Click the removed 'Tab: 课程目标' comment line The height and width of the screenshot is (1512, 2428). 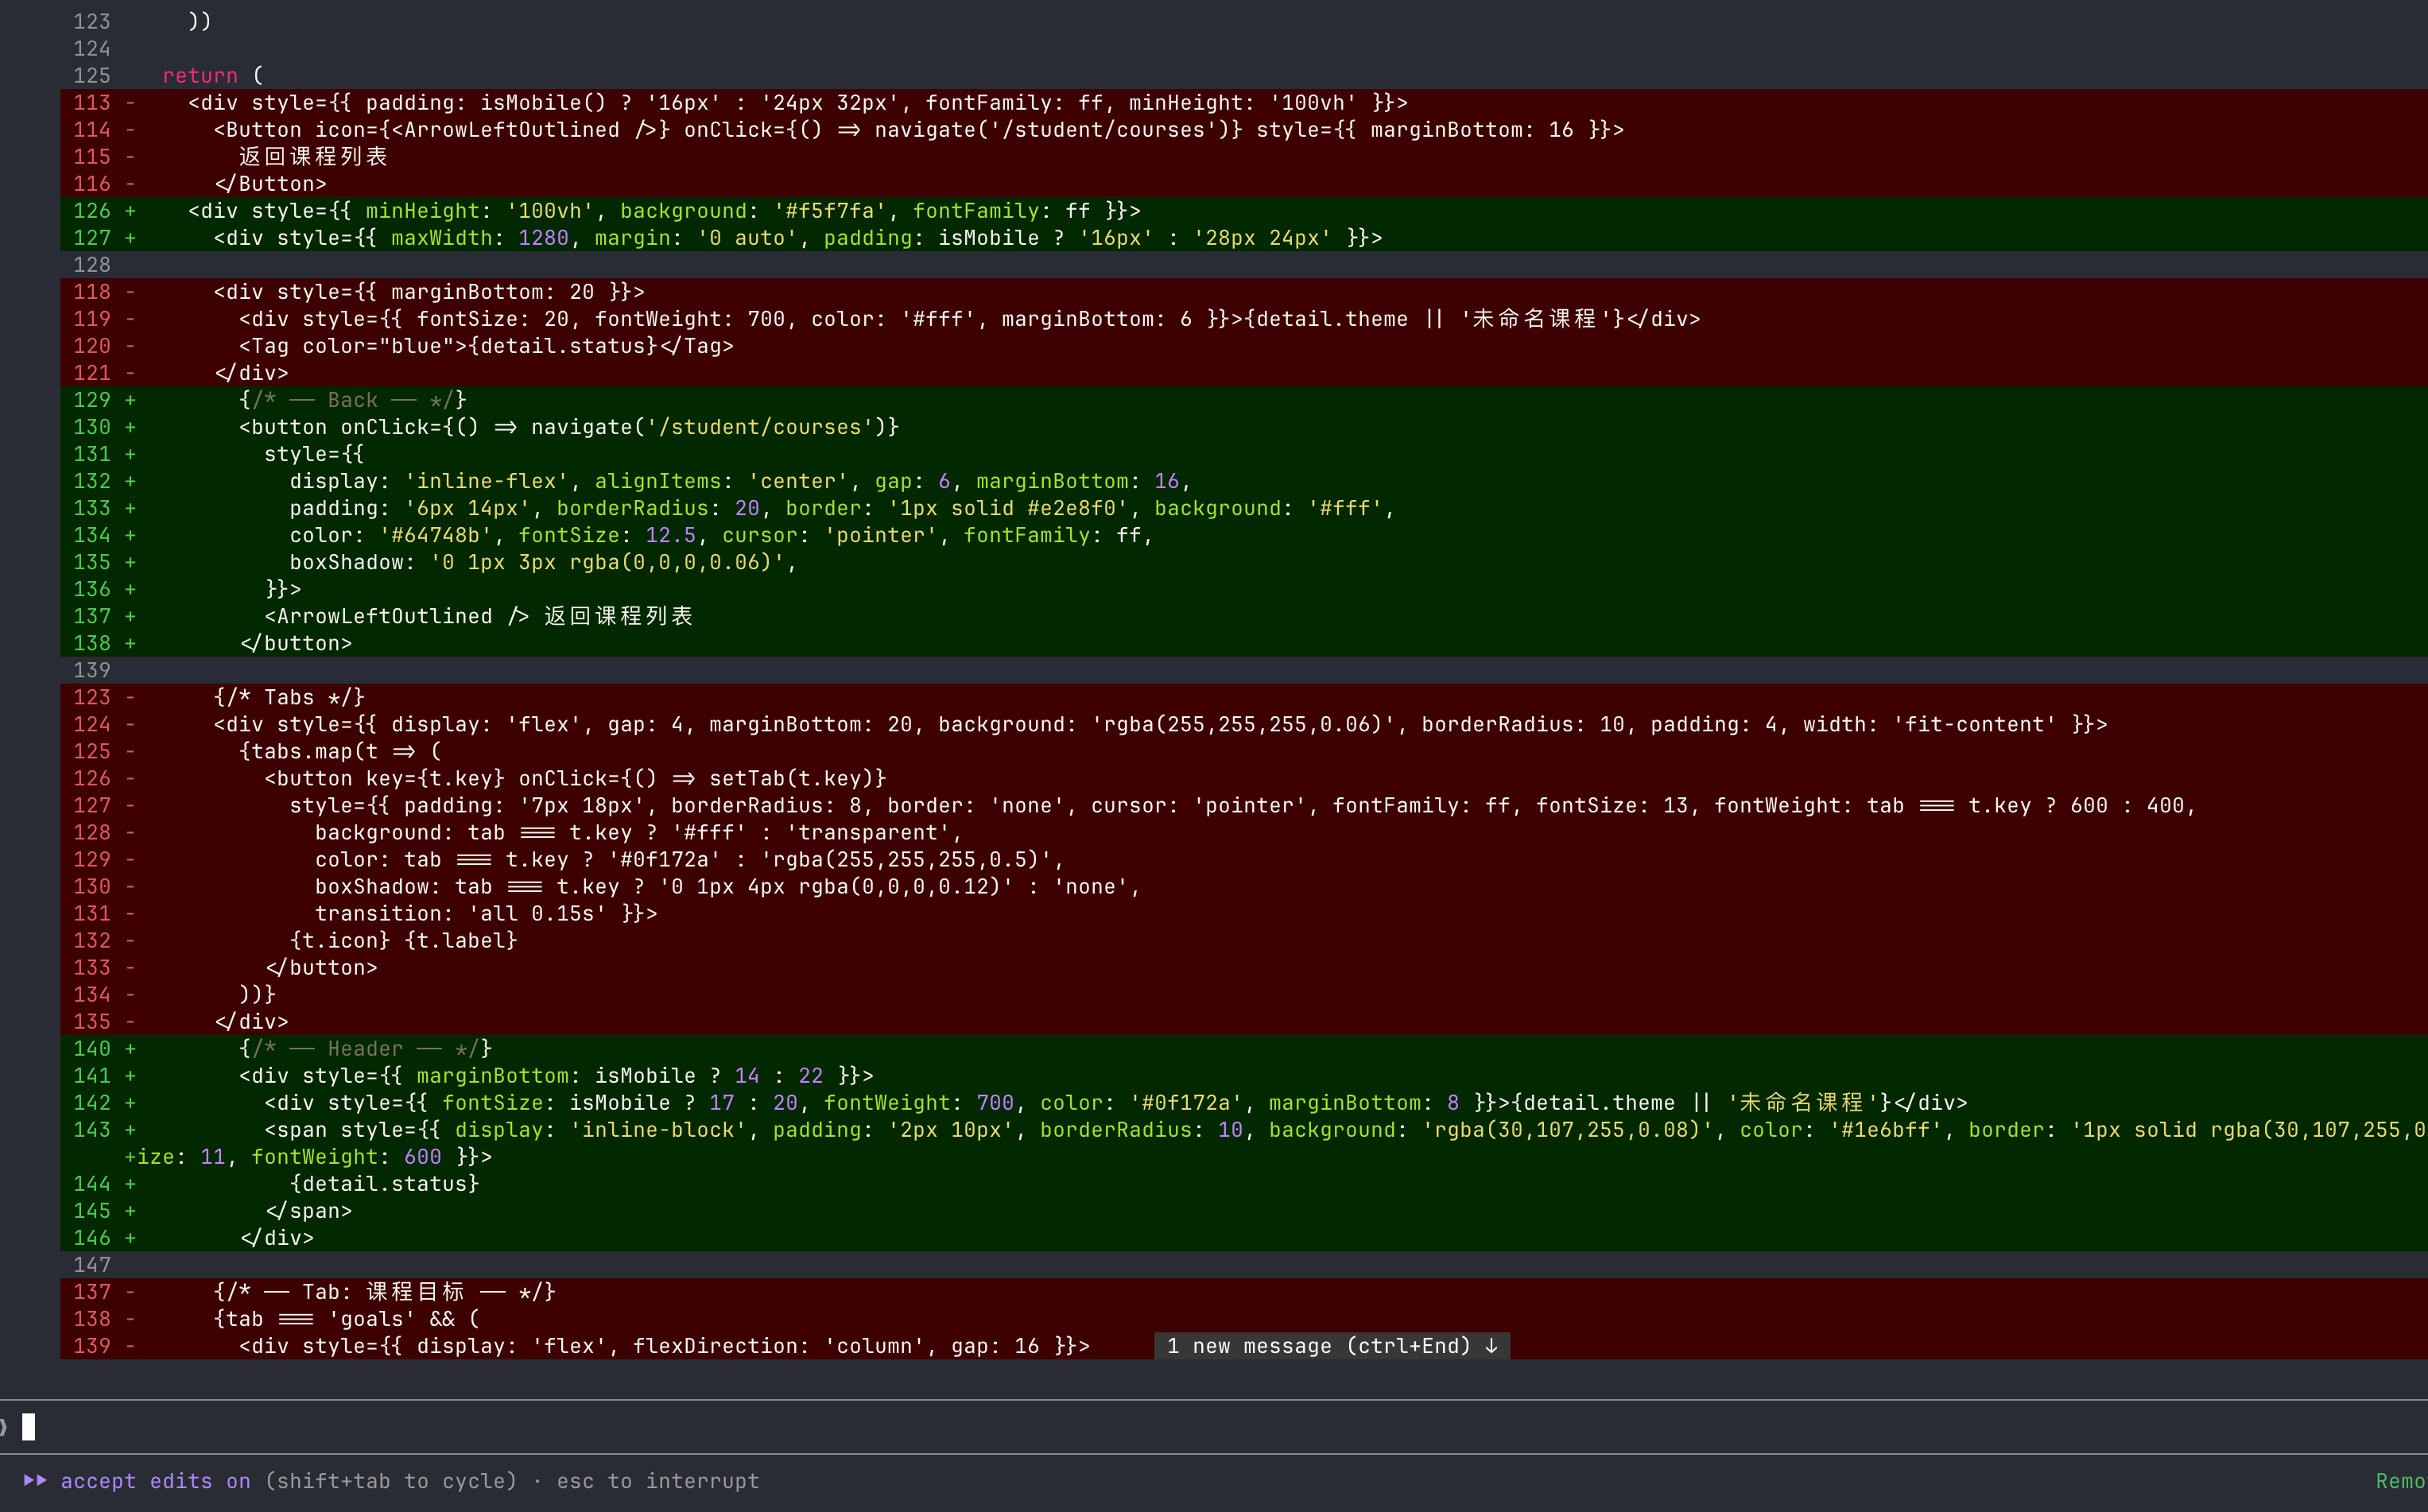pos(1244,1292)
